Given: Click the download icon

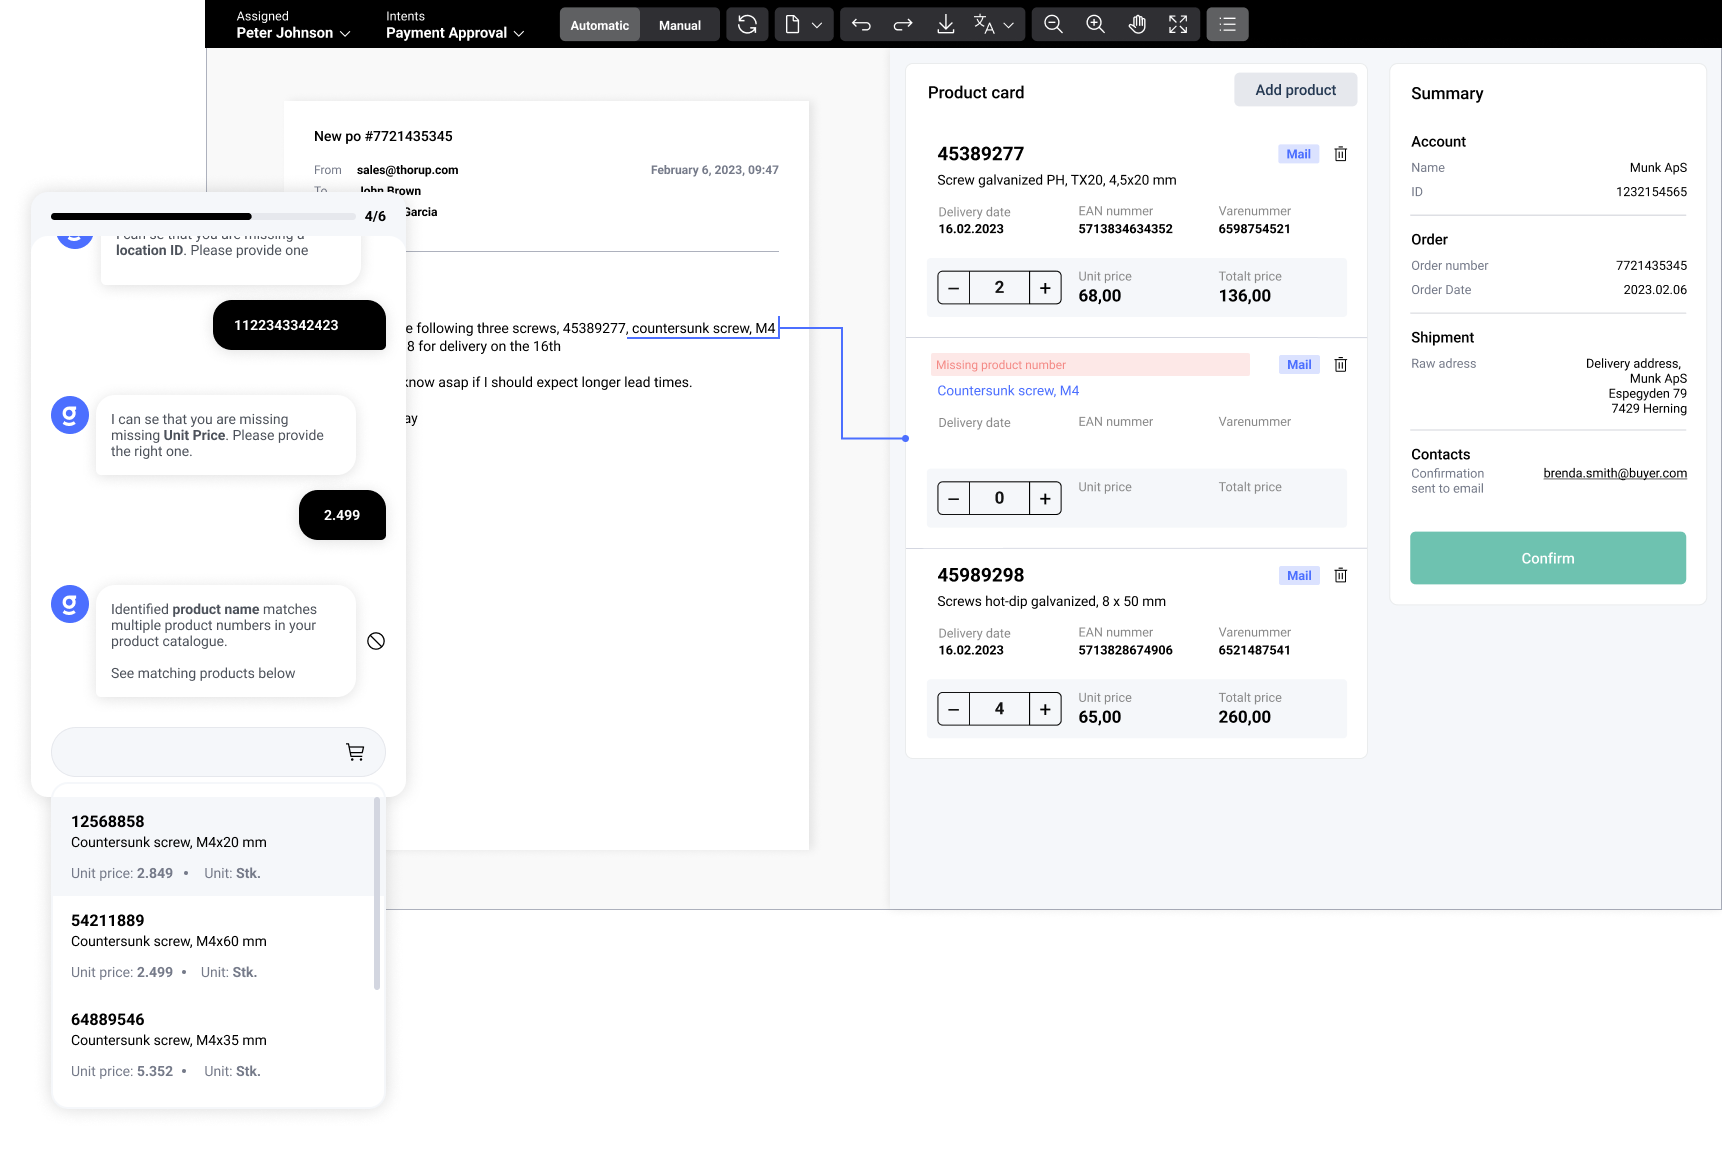Looking at the screenshot, I should [945, 25].
